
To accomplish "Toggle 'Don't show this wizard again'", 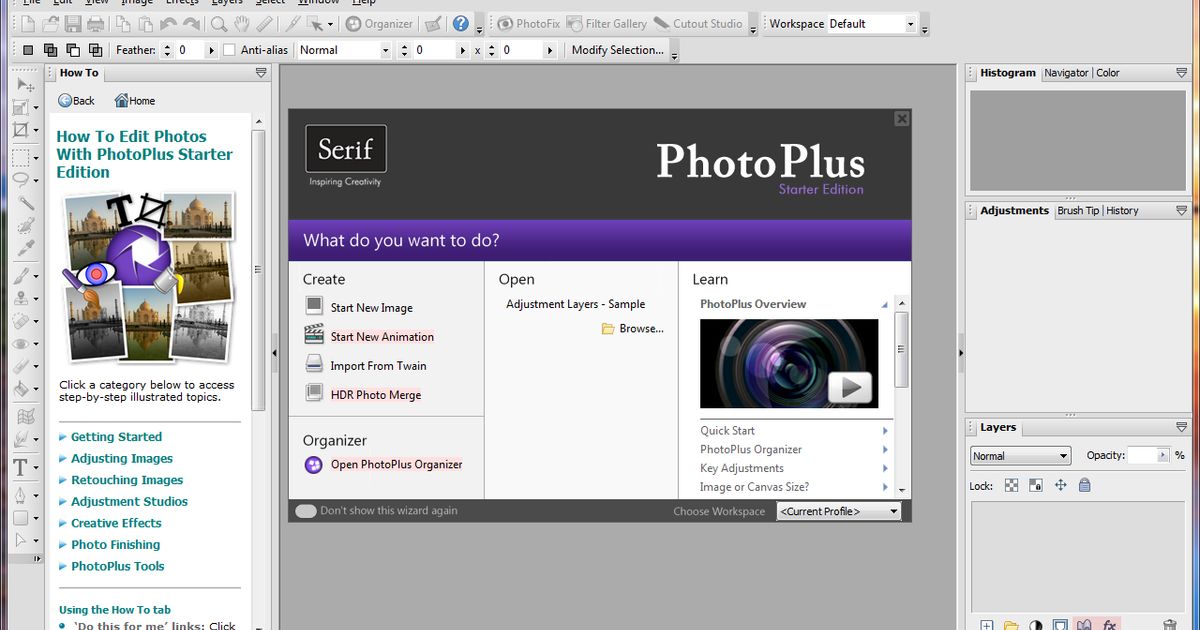I will click(305, 511).
